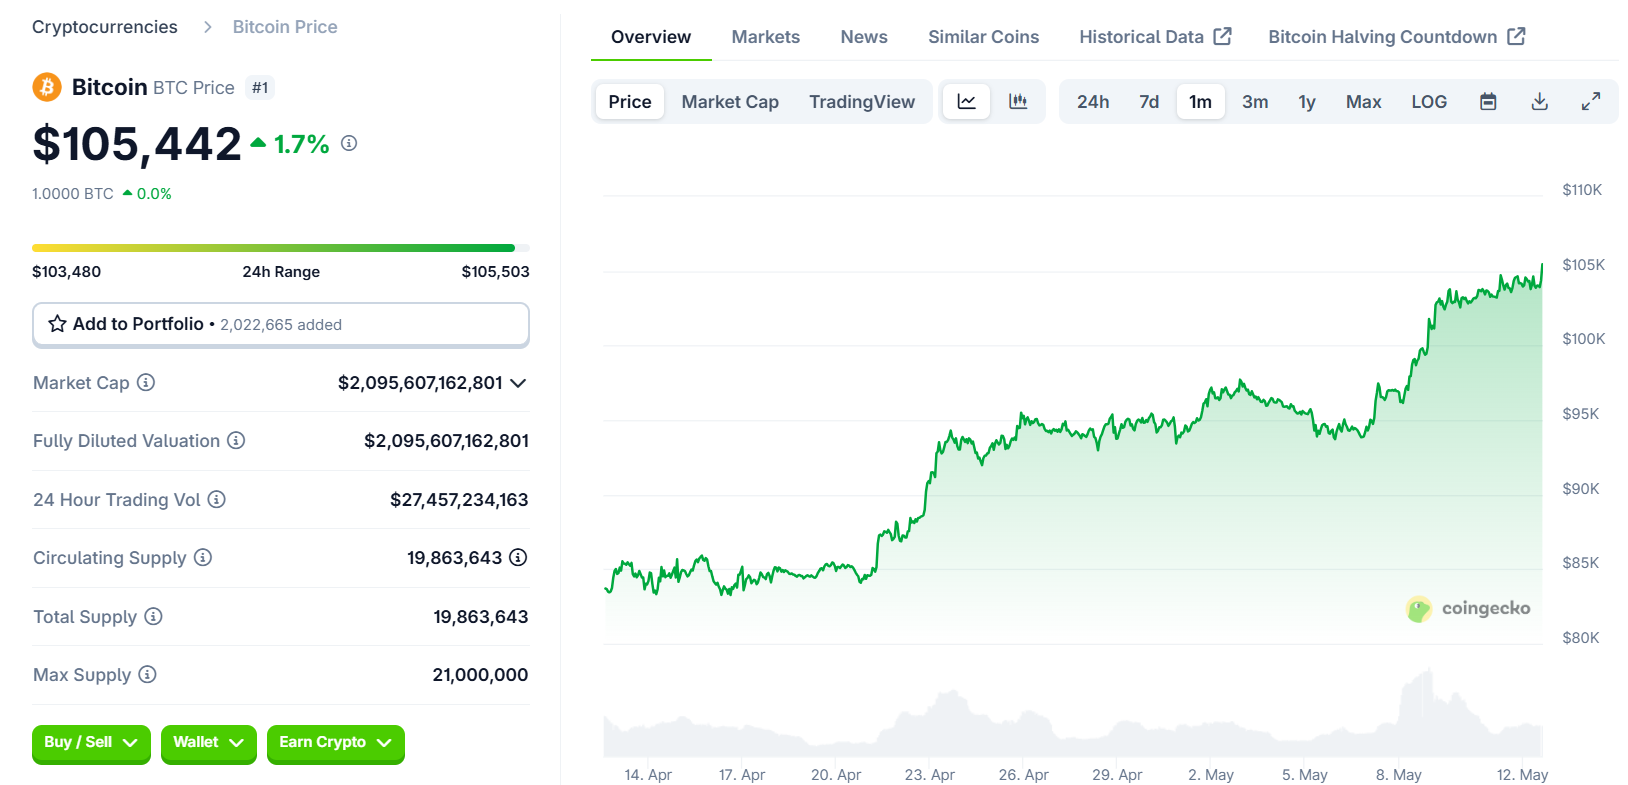Open the Markets tab
The height and width of the screenshot is (785, 1628).
click(x=765, y=37)
